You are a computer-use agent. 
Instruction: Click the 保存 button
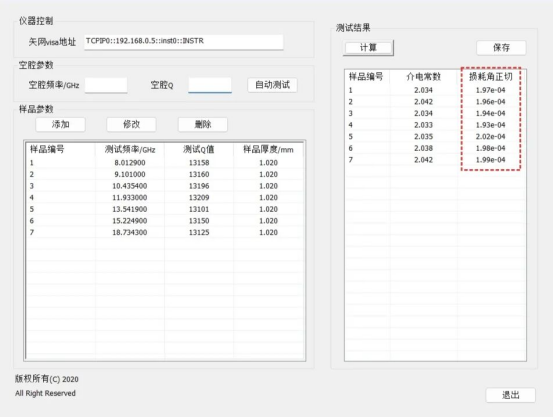coord(501,48)
